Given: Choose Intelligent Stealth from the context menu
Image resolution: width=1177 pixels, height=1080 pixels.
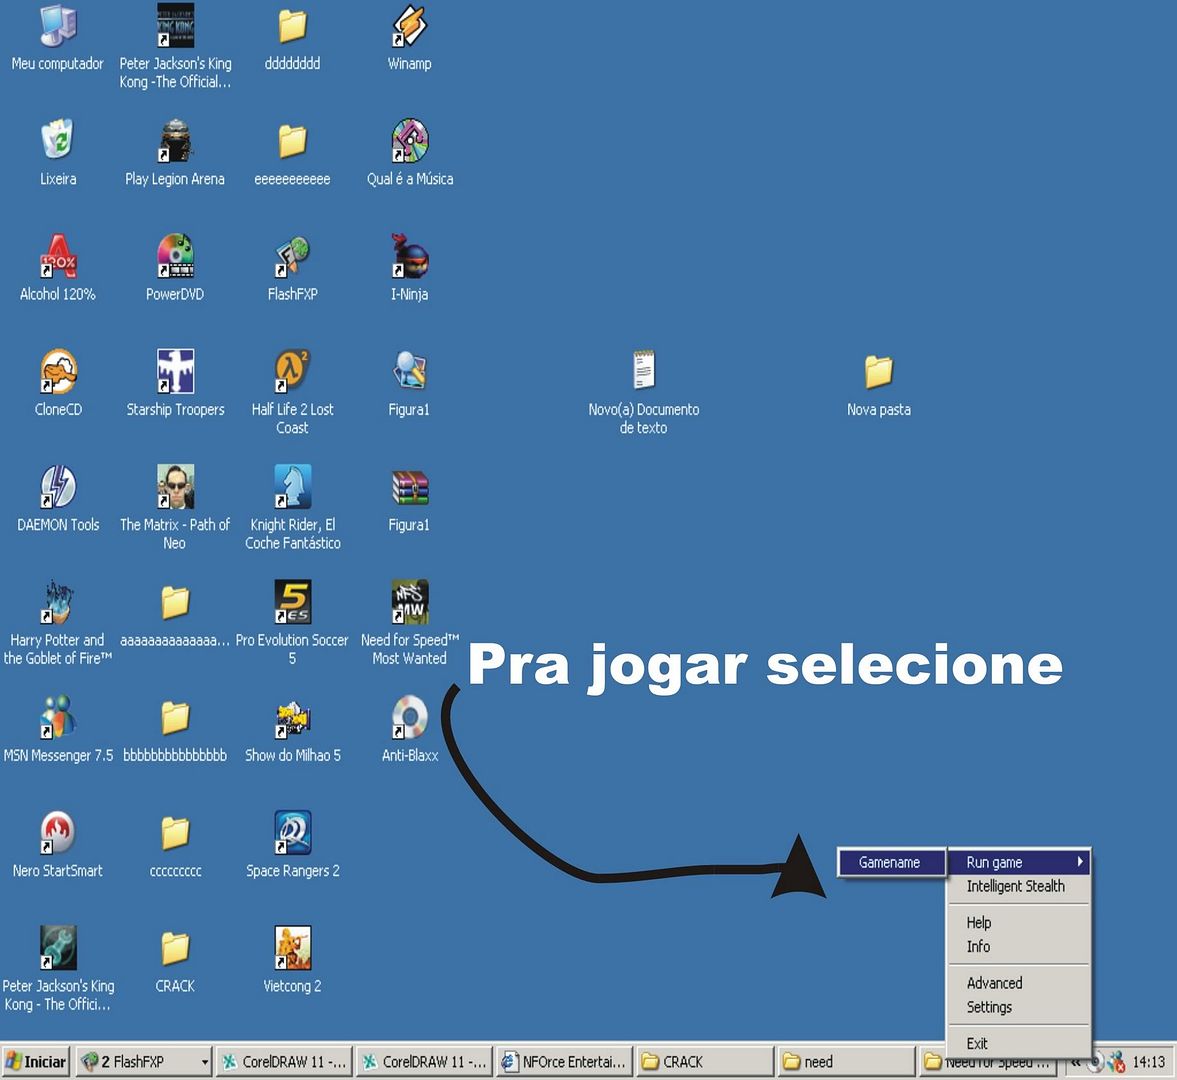Looking at the screenshot, I should (1015, 886).
